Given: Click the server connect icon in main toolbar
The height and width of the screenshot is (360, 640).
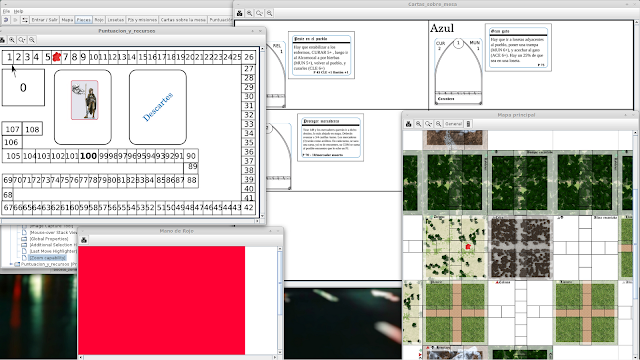Looking at the screenshot, I should pyautogui.click(x=25, y=20).
